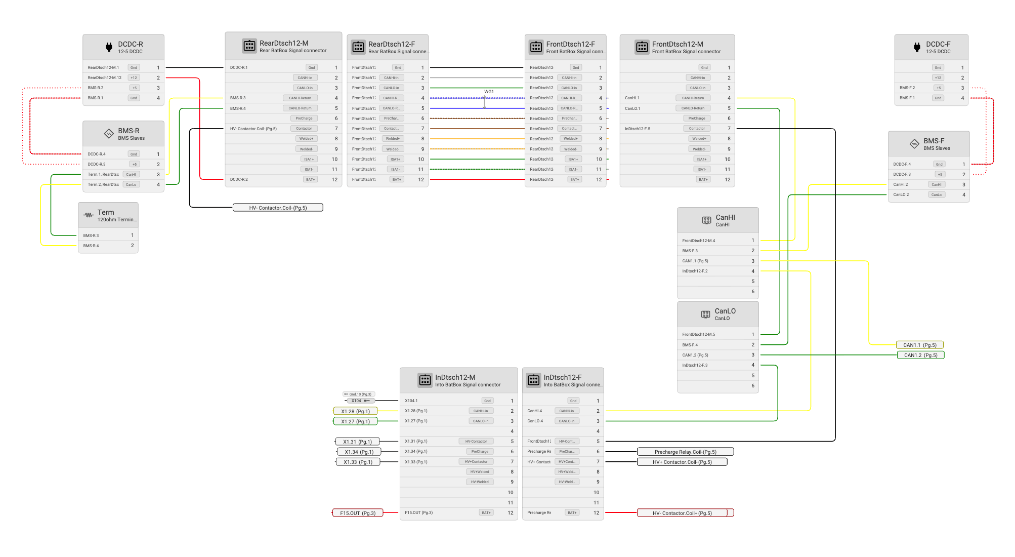Select the DCDC-F power plug icon

point(917,47)
